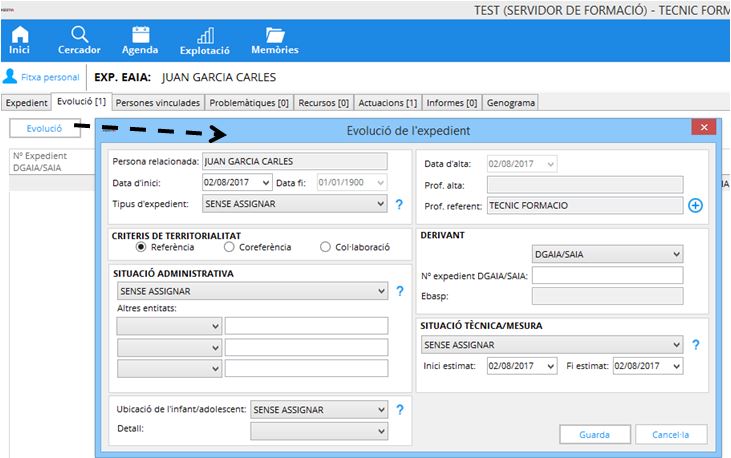Click the Fitxa personal user icon
The width and height of the screenshot is (731, 458).
pyautogui.click(x=11, y=76)
